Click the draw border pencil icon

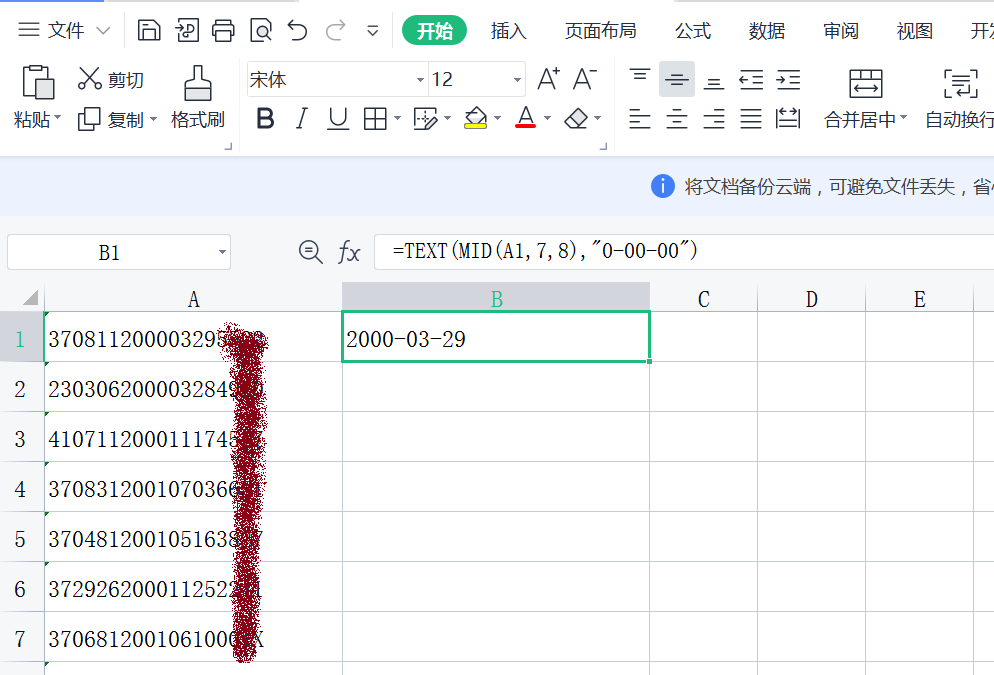(425, 119)
